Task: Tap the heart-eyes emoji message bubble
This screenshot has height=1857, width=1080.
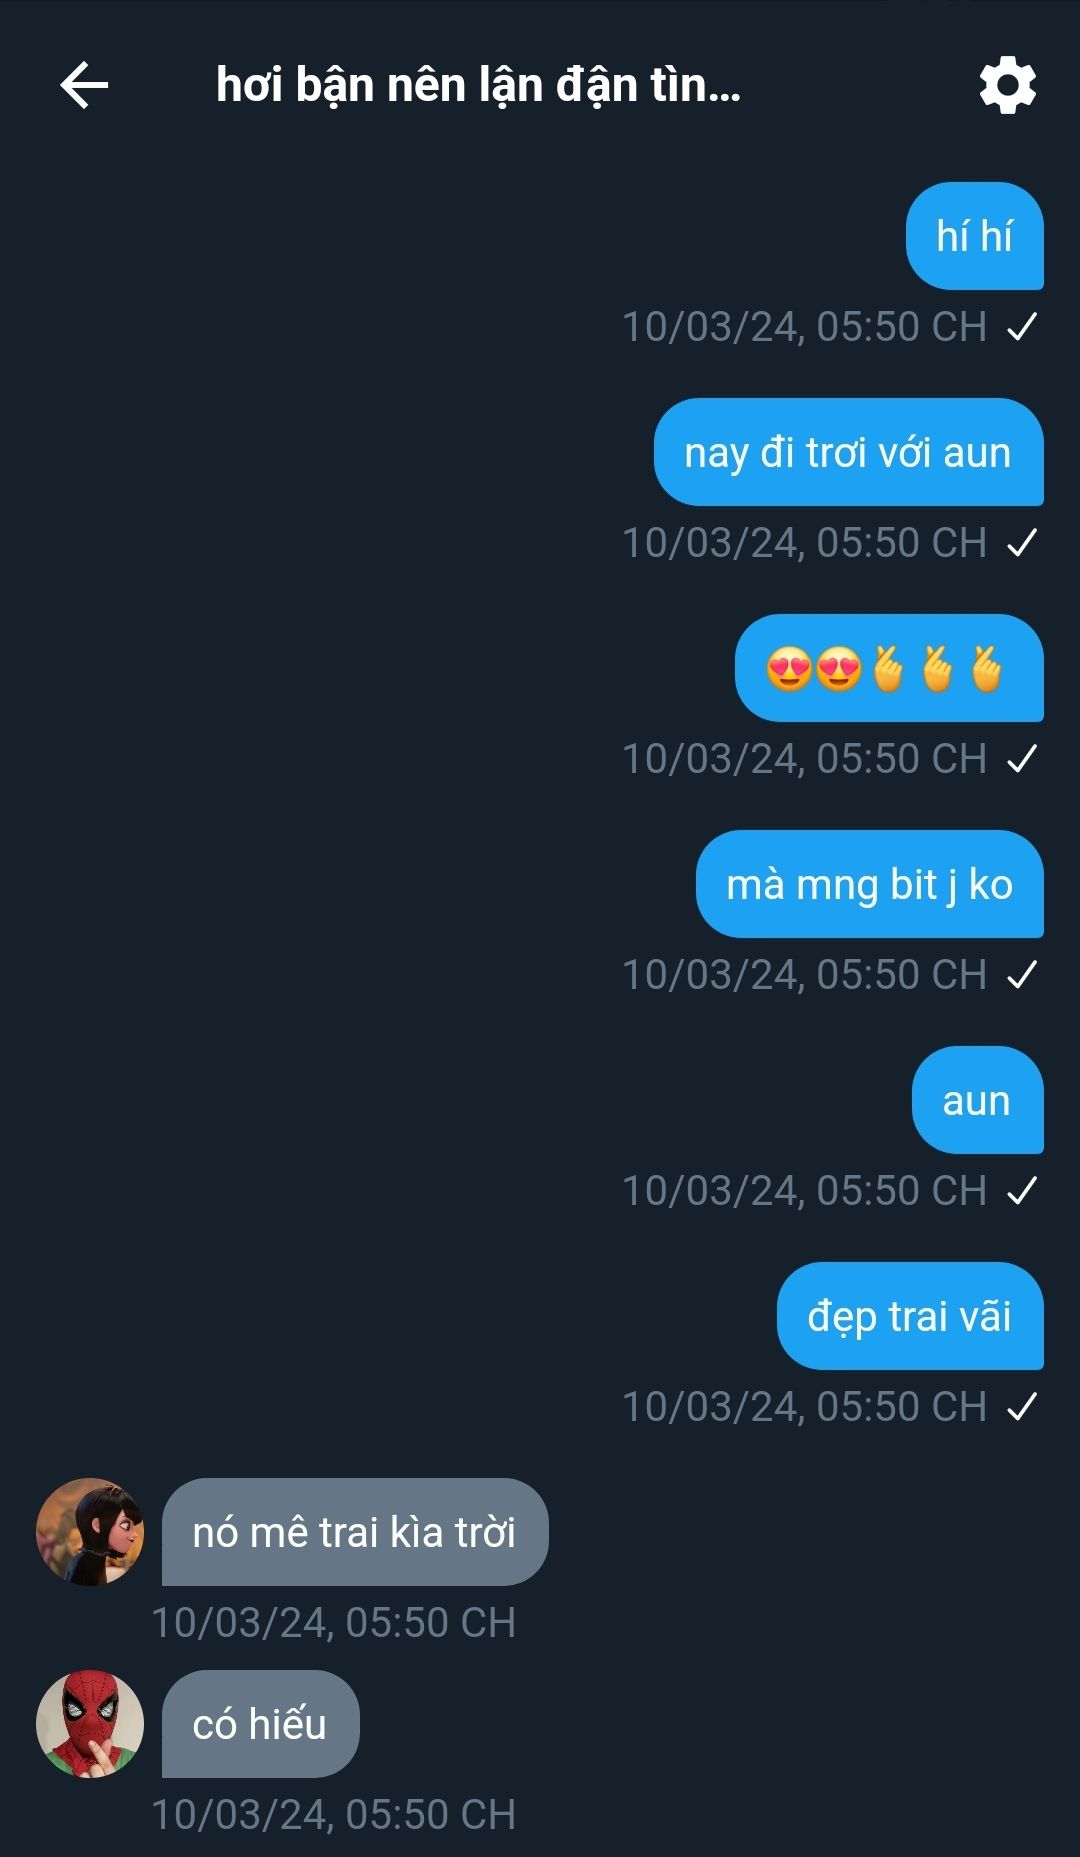Action: 889,668
